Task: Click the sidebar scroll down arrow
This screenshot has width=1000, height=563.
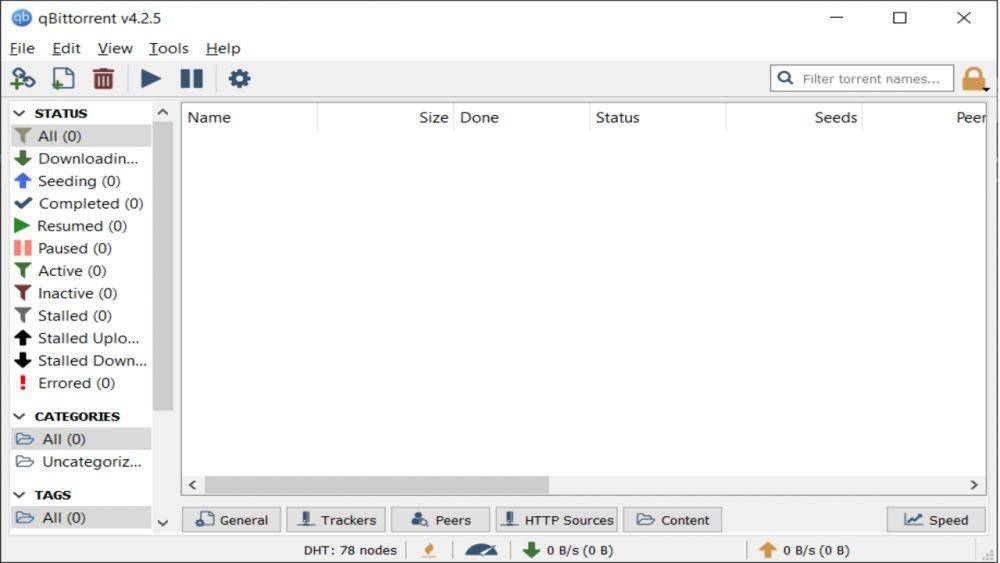Action: [163, 523]
